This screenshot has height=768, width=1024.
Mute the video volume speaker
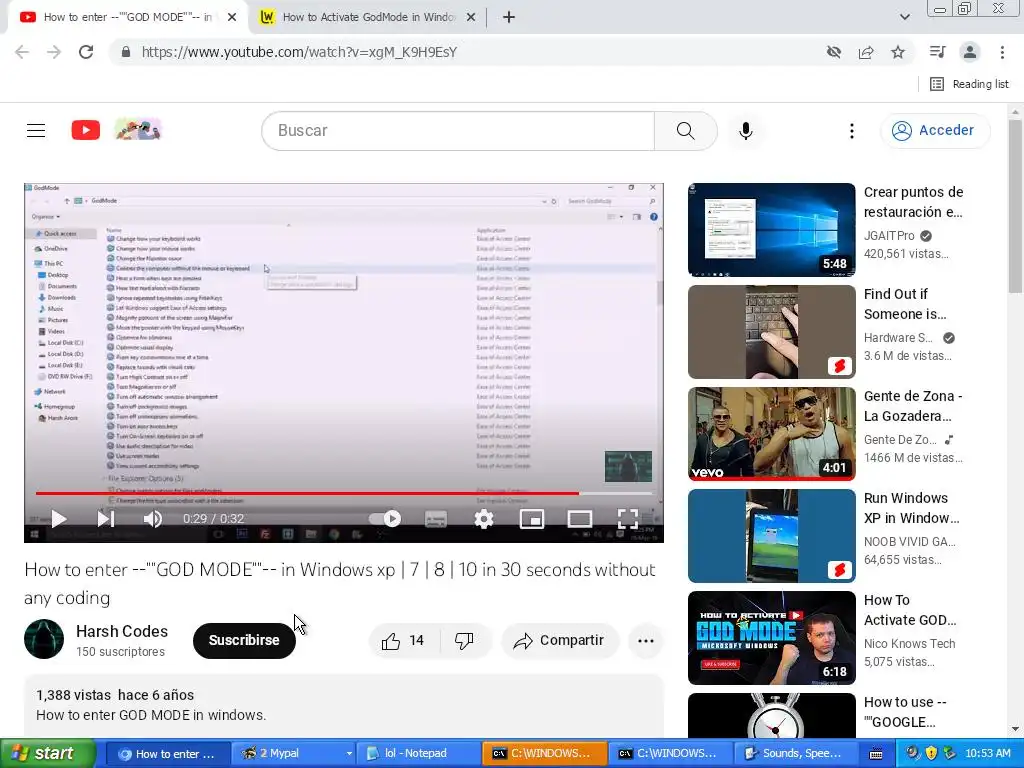coord(153,519)
